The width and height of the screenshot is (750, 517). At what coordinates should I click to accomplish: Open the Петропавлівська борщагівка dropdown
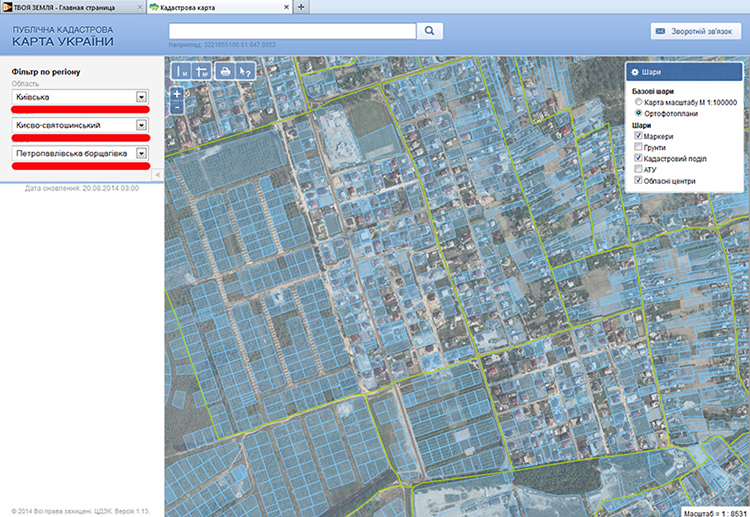(141, 153)
